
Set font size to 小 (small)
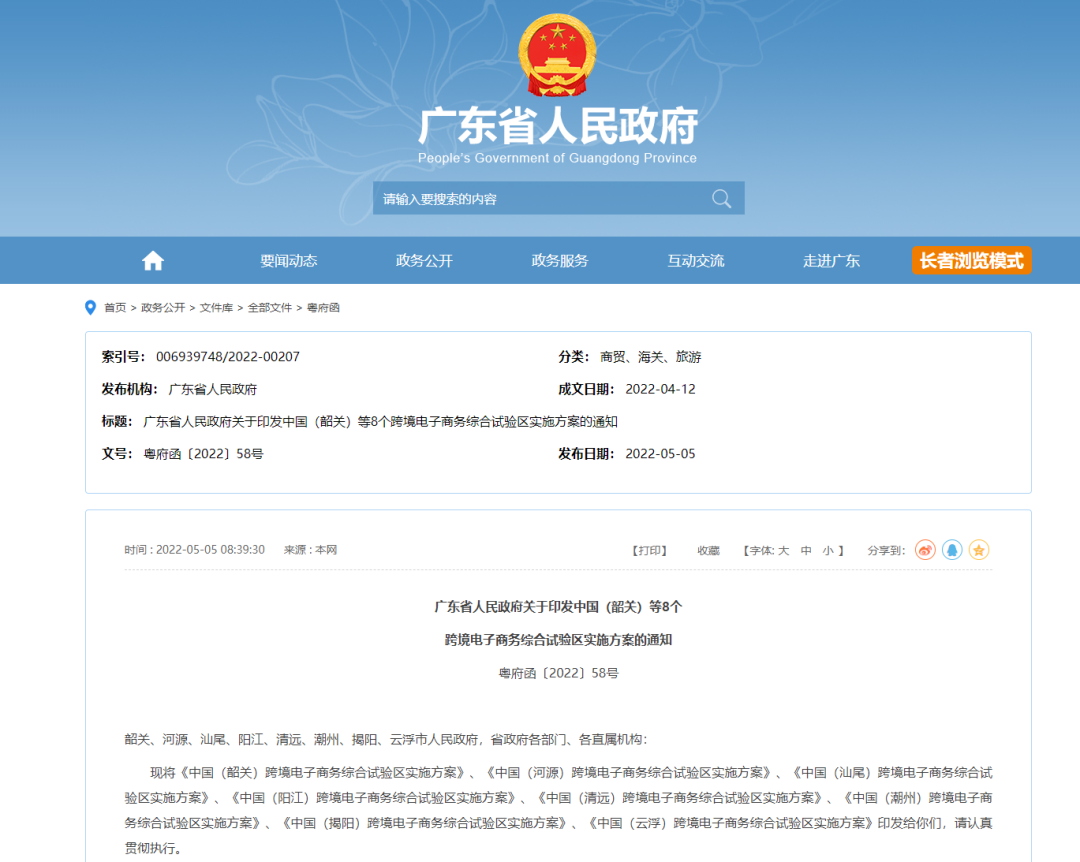[828, 550]
